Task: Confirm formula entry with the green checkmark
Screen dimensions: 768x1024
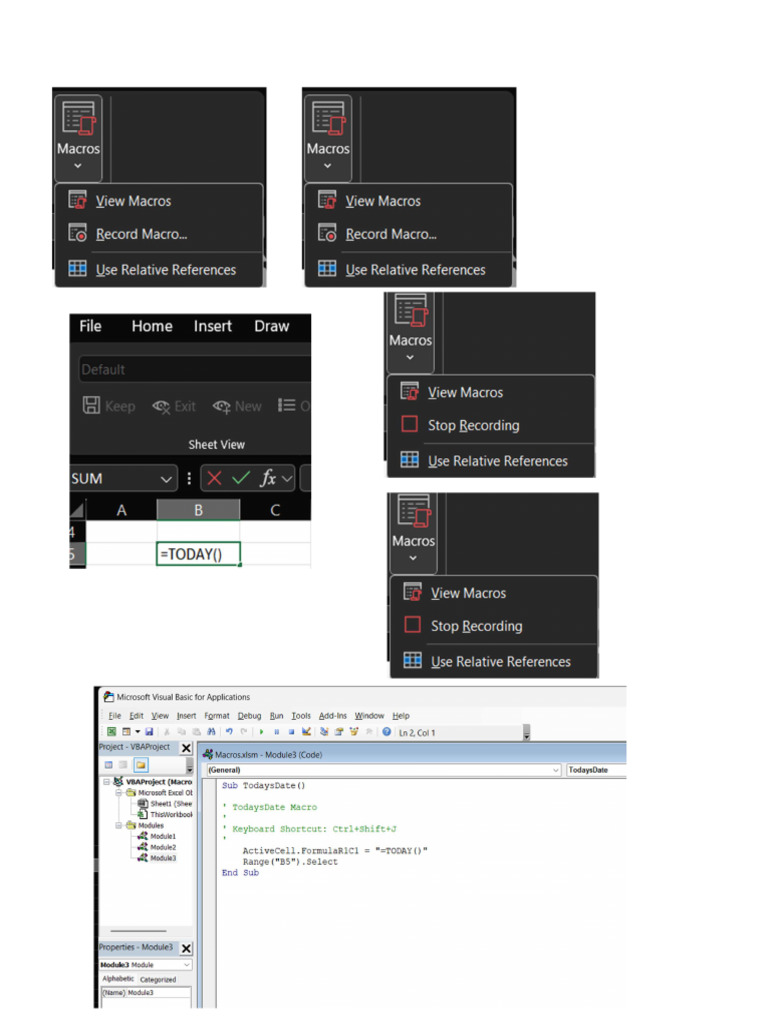Action: [x=241, y=478]
